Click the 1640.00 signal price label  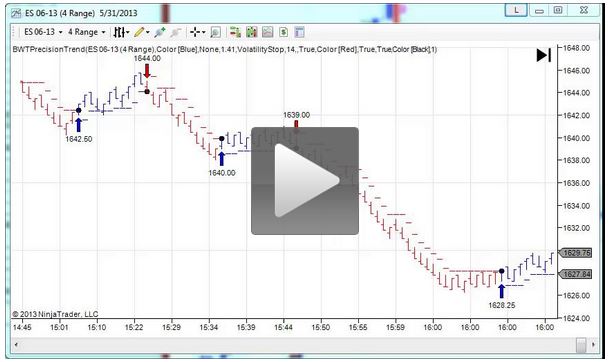pyautogui.click(x=222, y=173)
